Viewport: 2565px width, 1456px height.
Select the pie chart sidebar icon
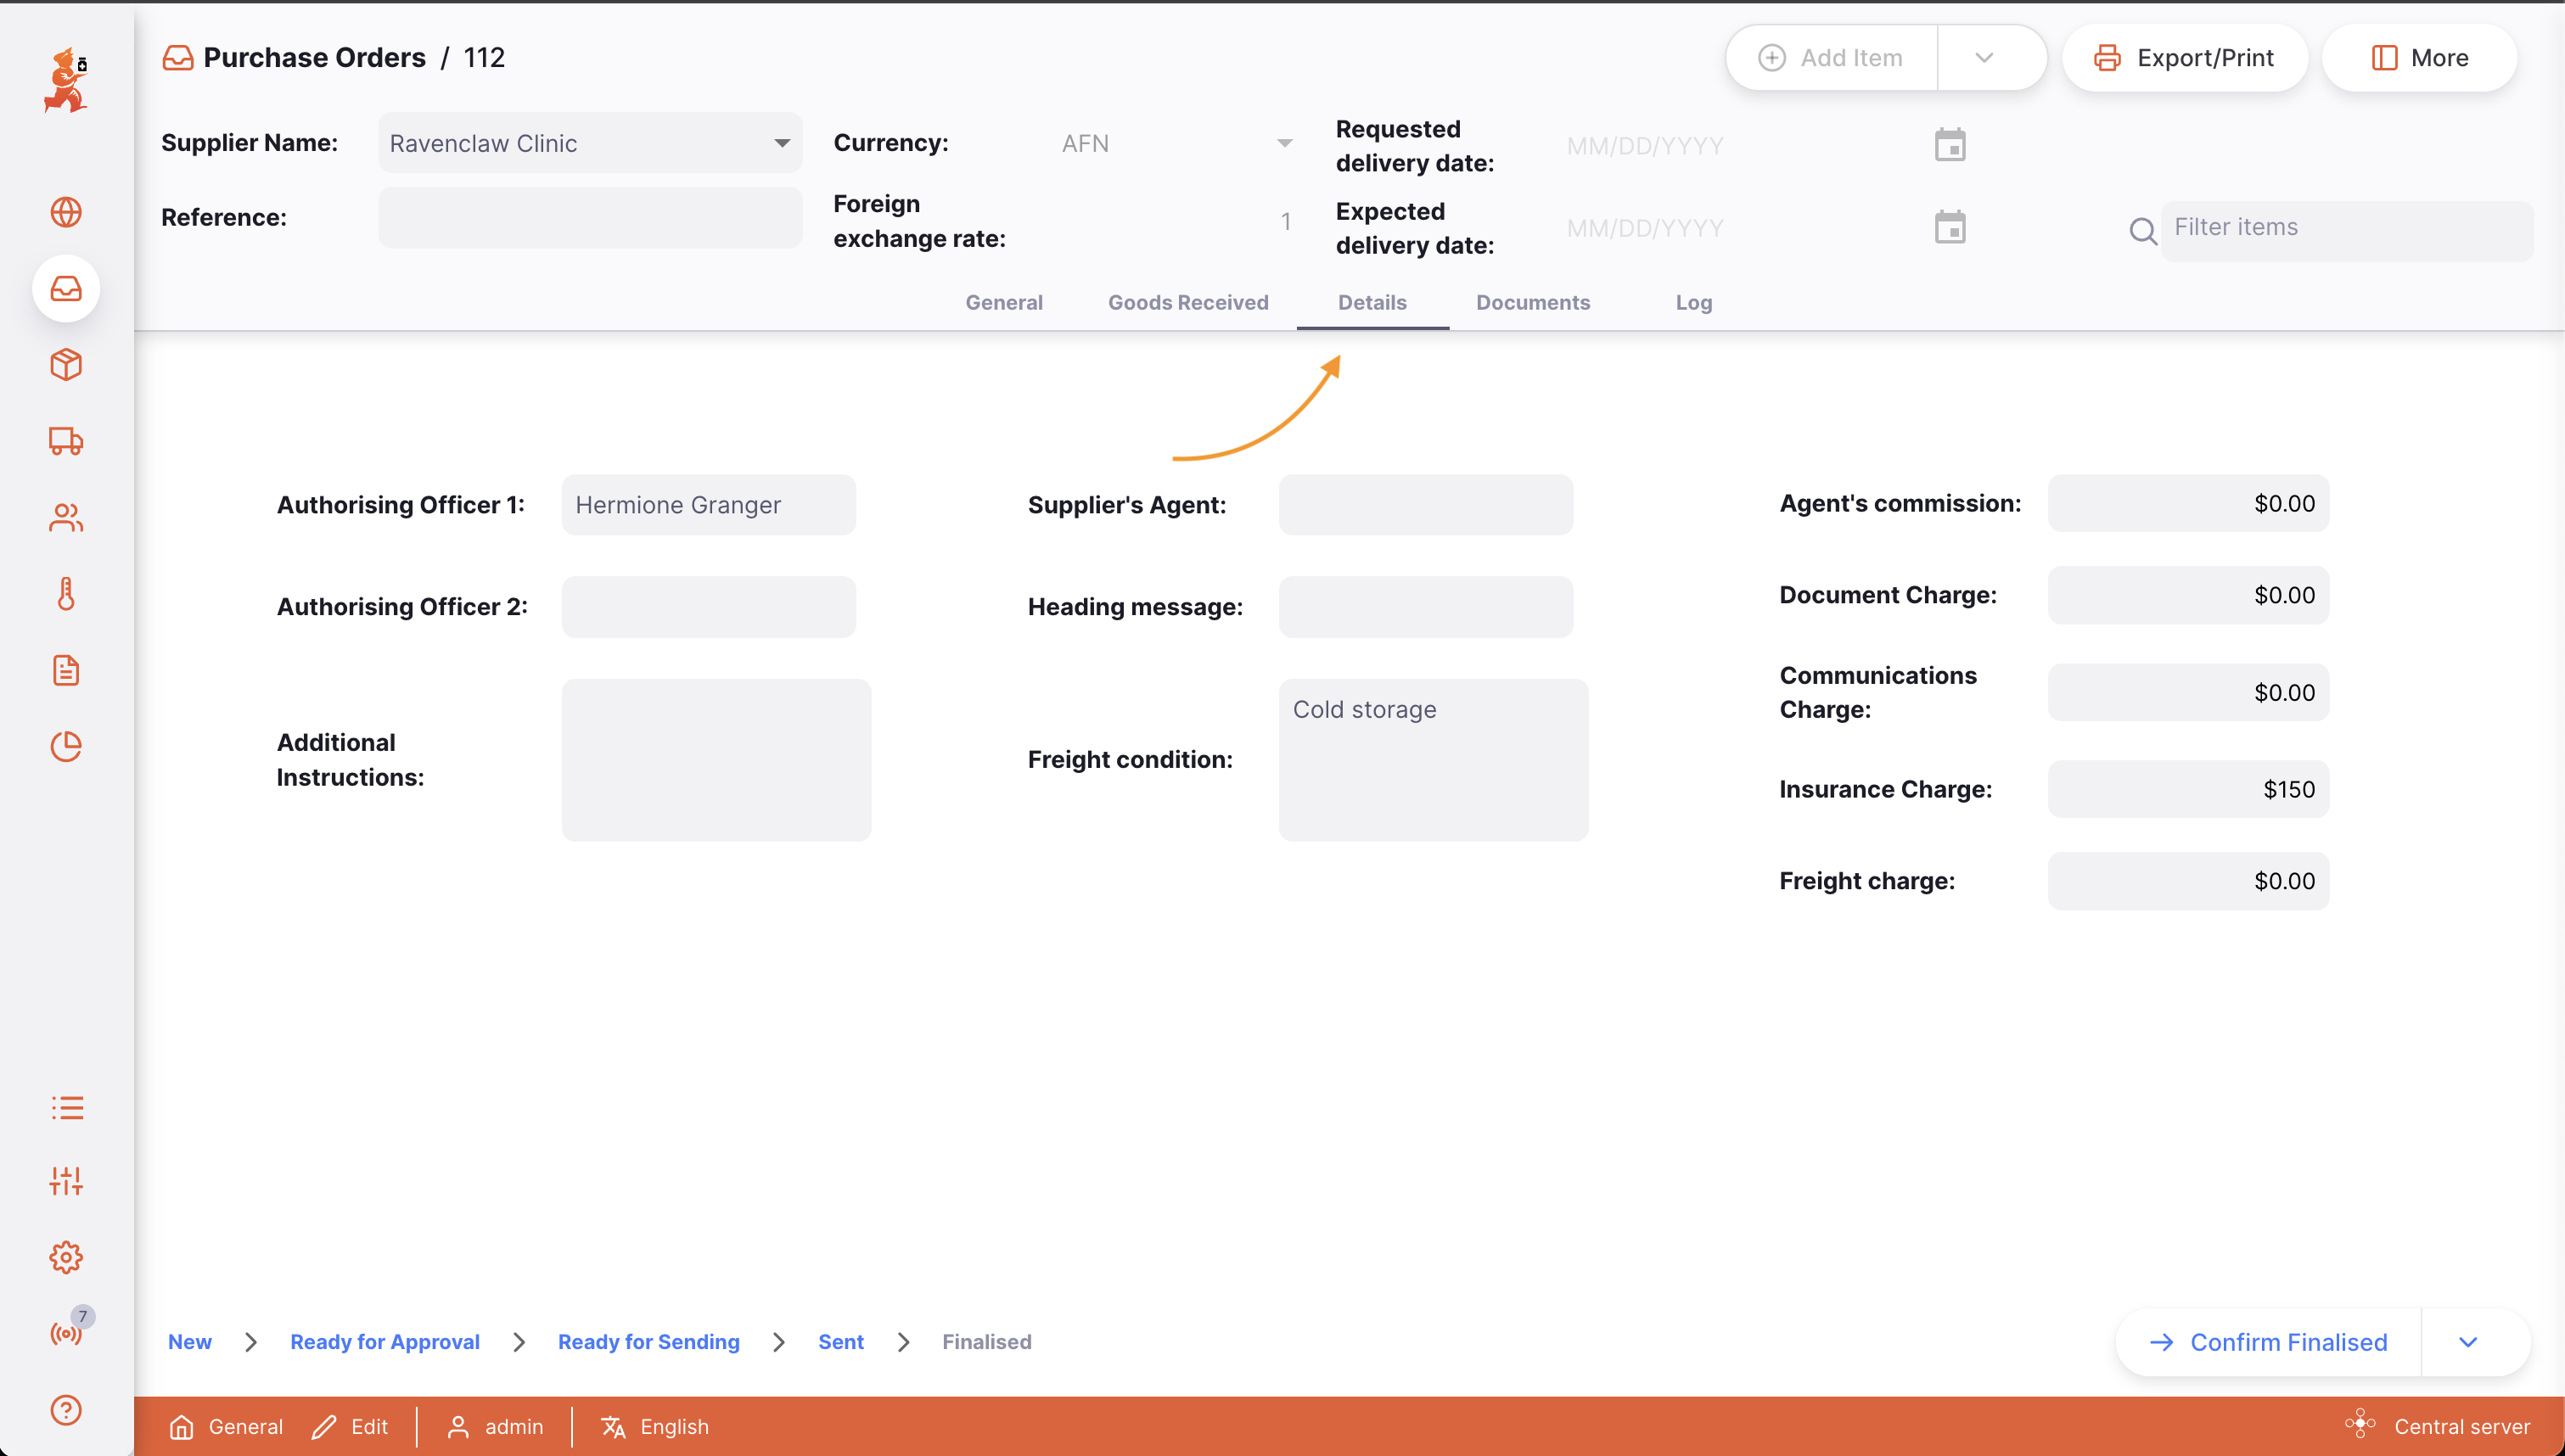tap(66, 746)
